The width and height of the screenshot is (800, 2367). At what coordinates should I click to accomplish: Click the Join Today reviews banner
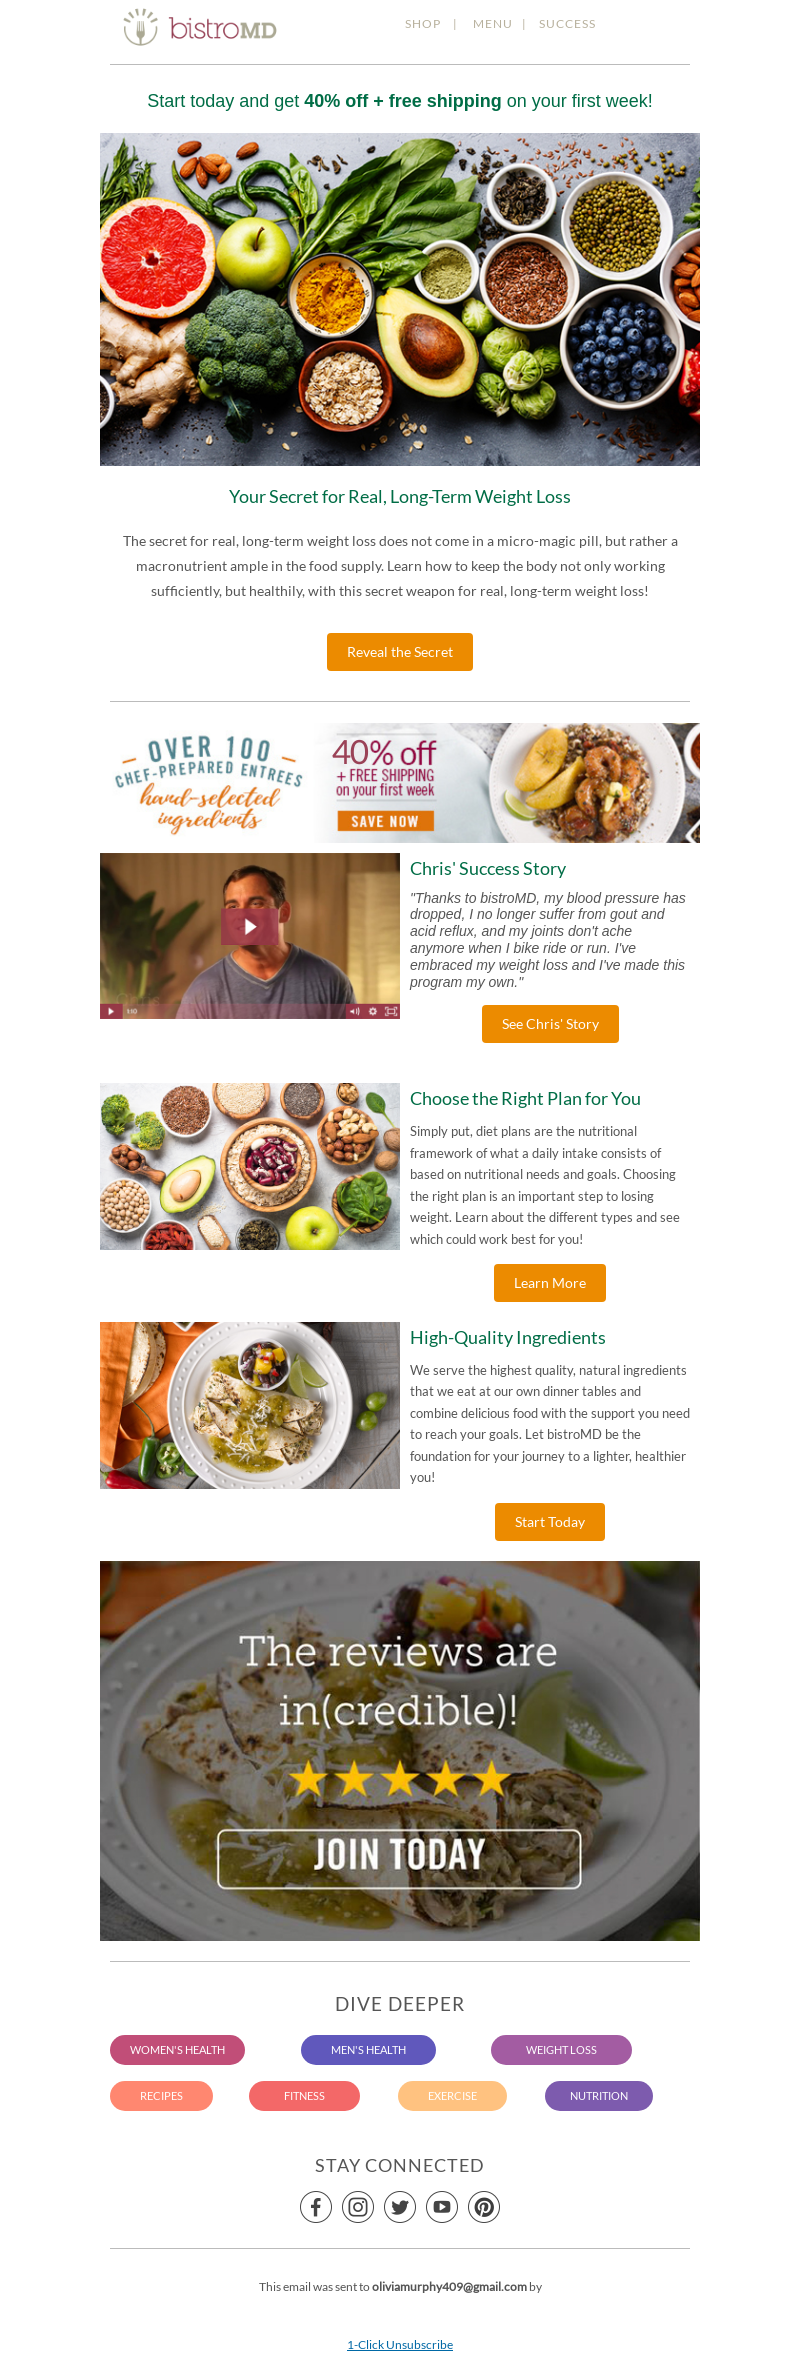(400, 1751)
